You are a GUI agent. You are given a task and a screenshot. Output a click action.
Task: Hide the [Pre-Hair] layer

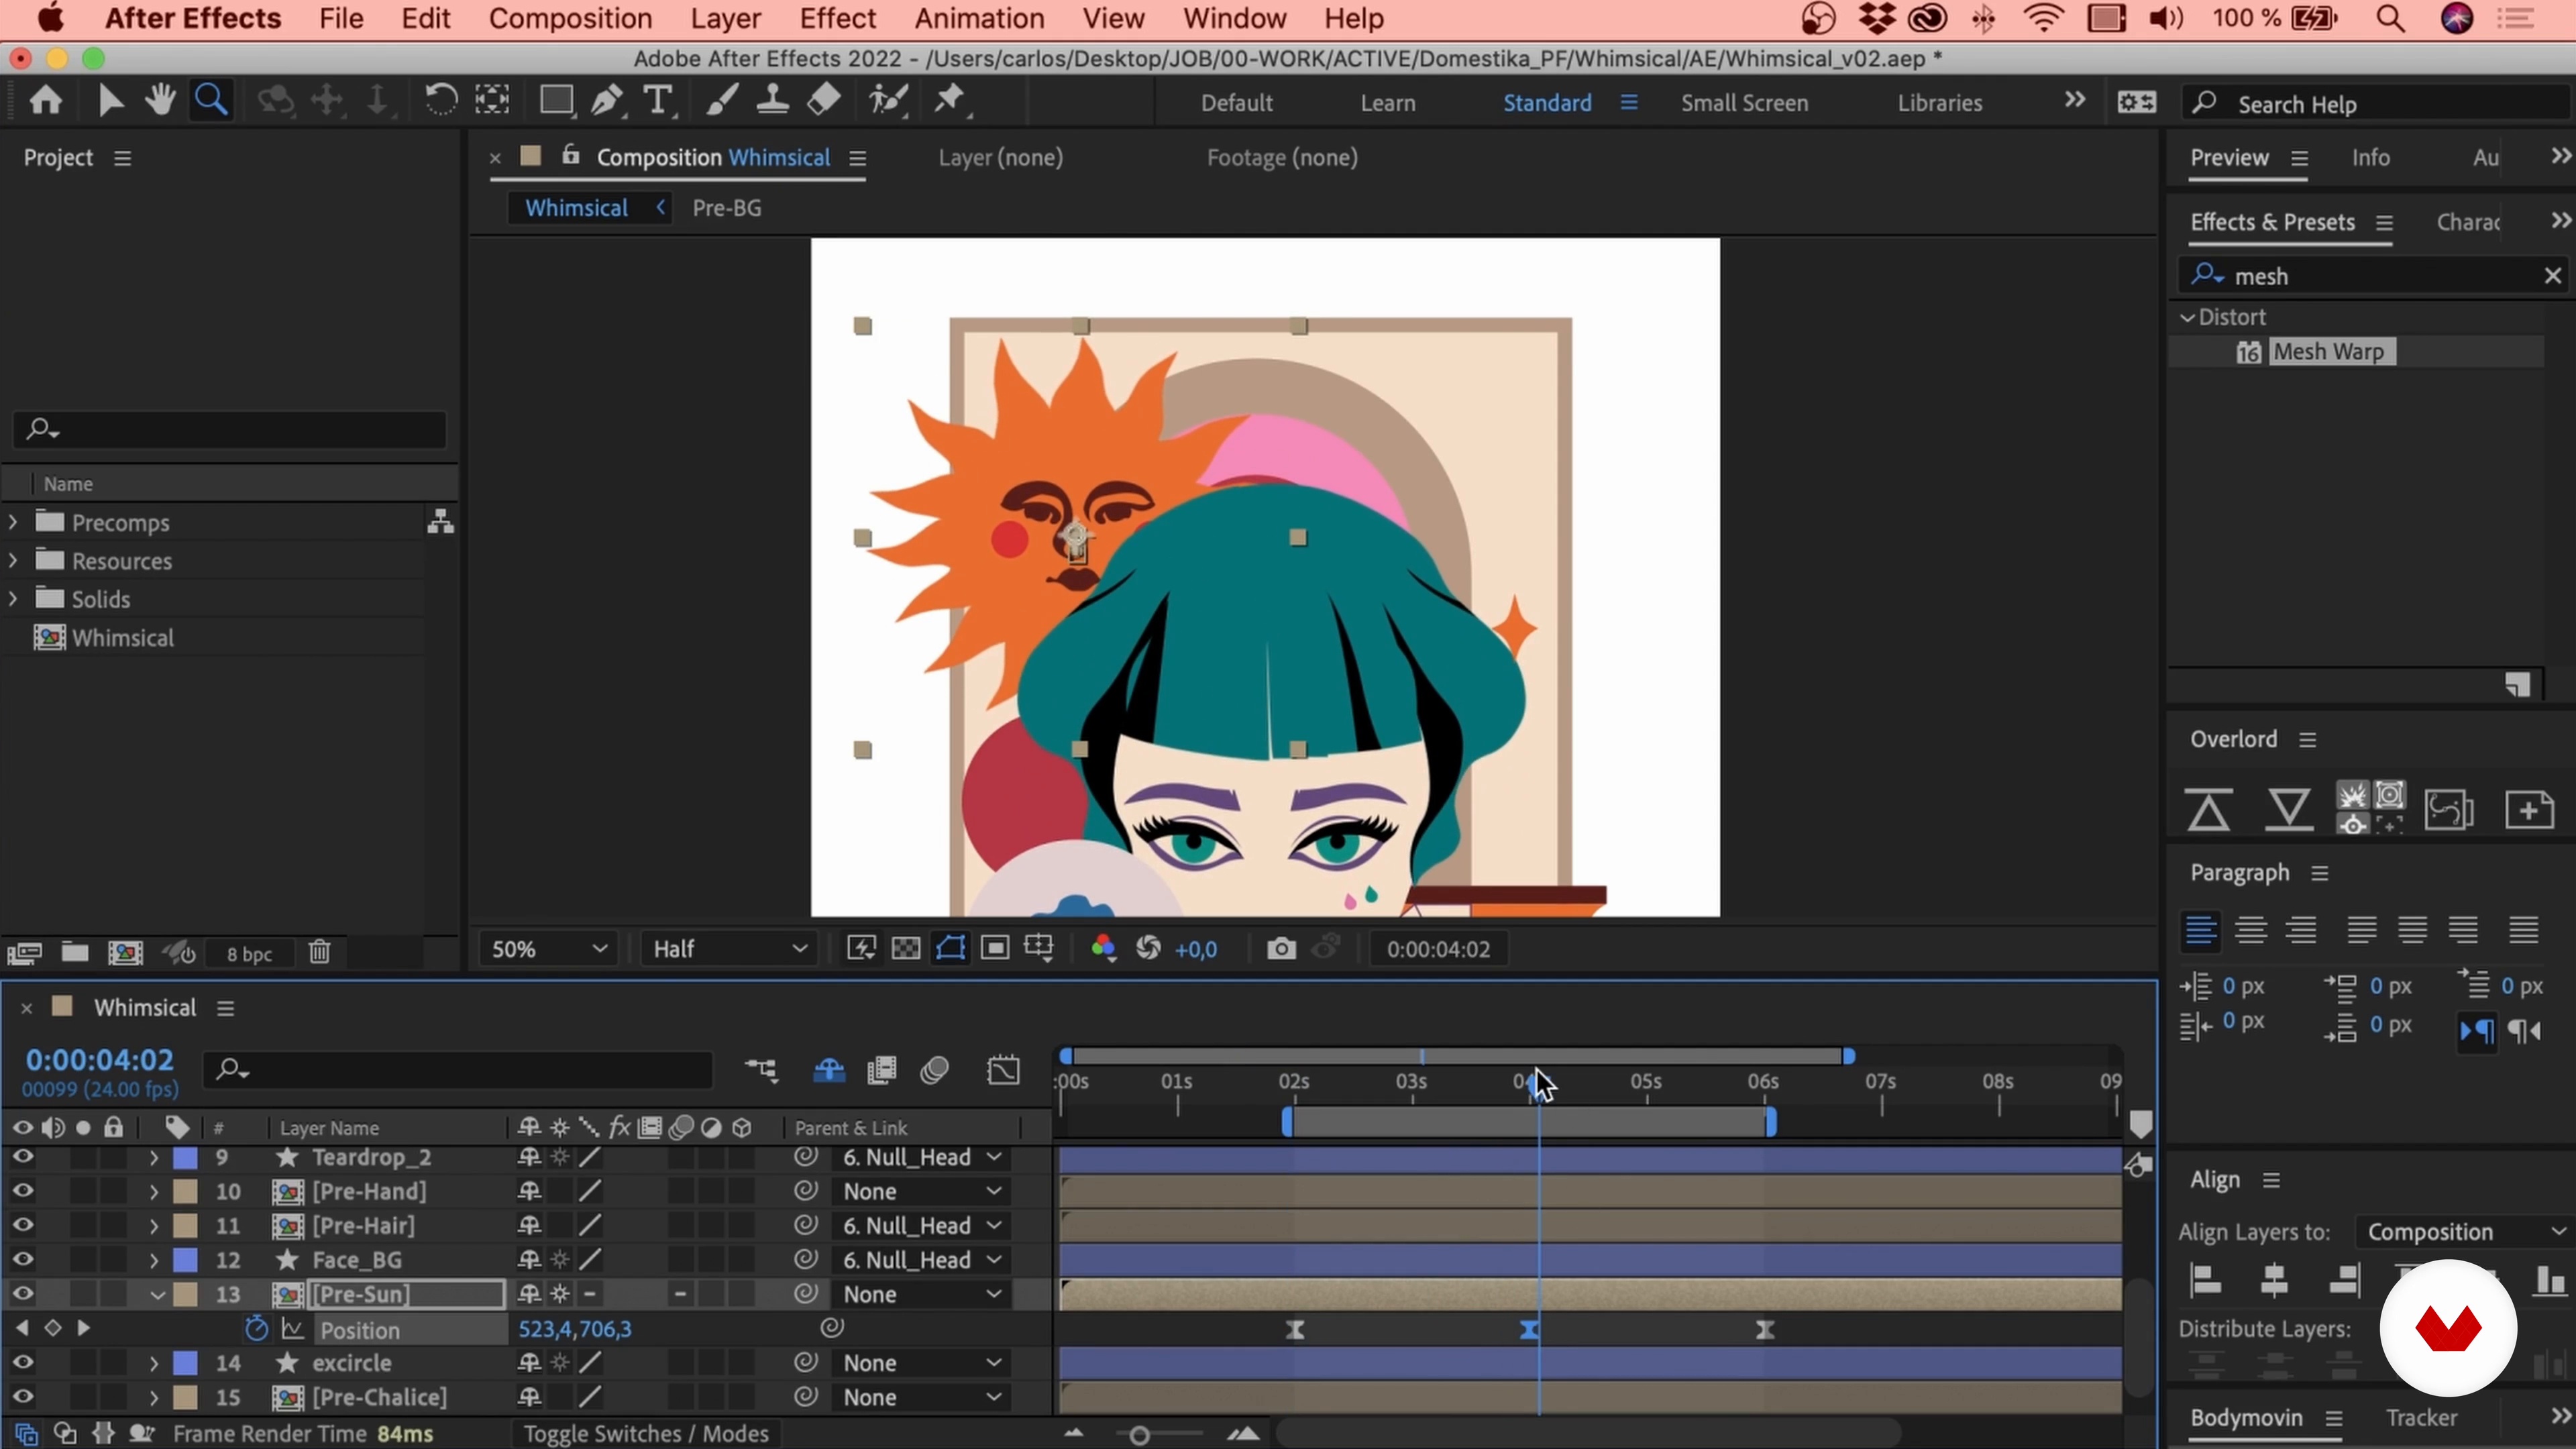coord(22,1226)
